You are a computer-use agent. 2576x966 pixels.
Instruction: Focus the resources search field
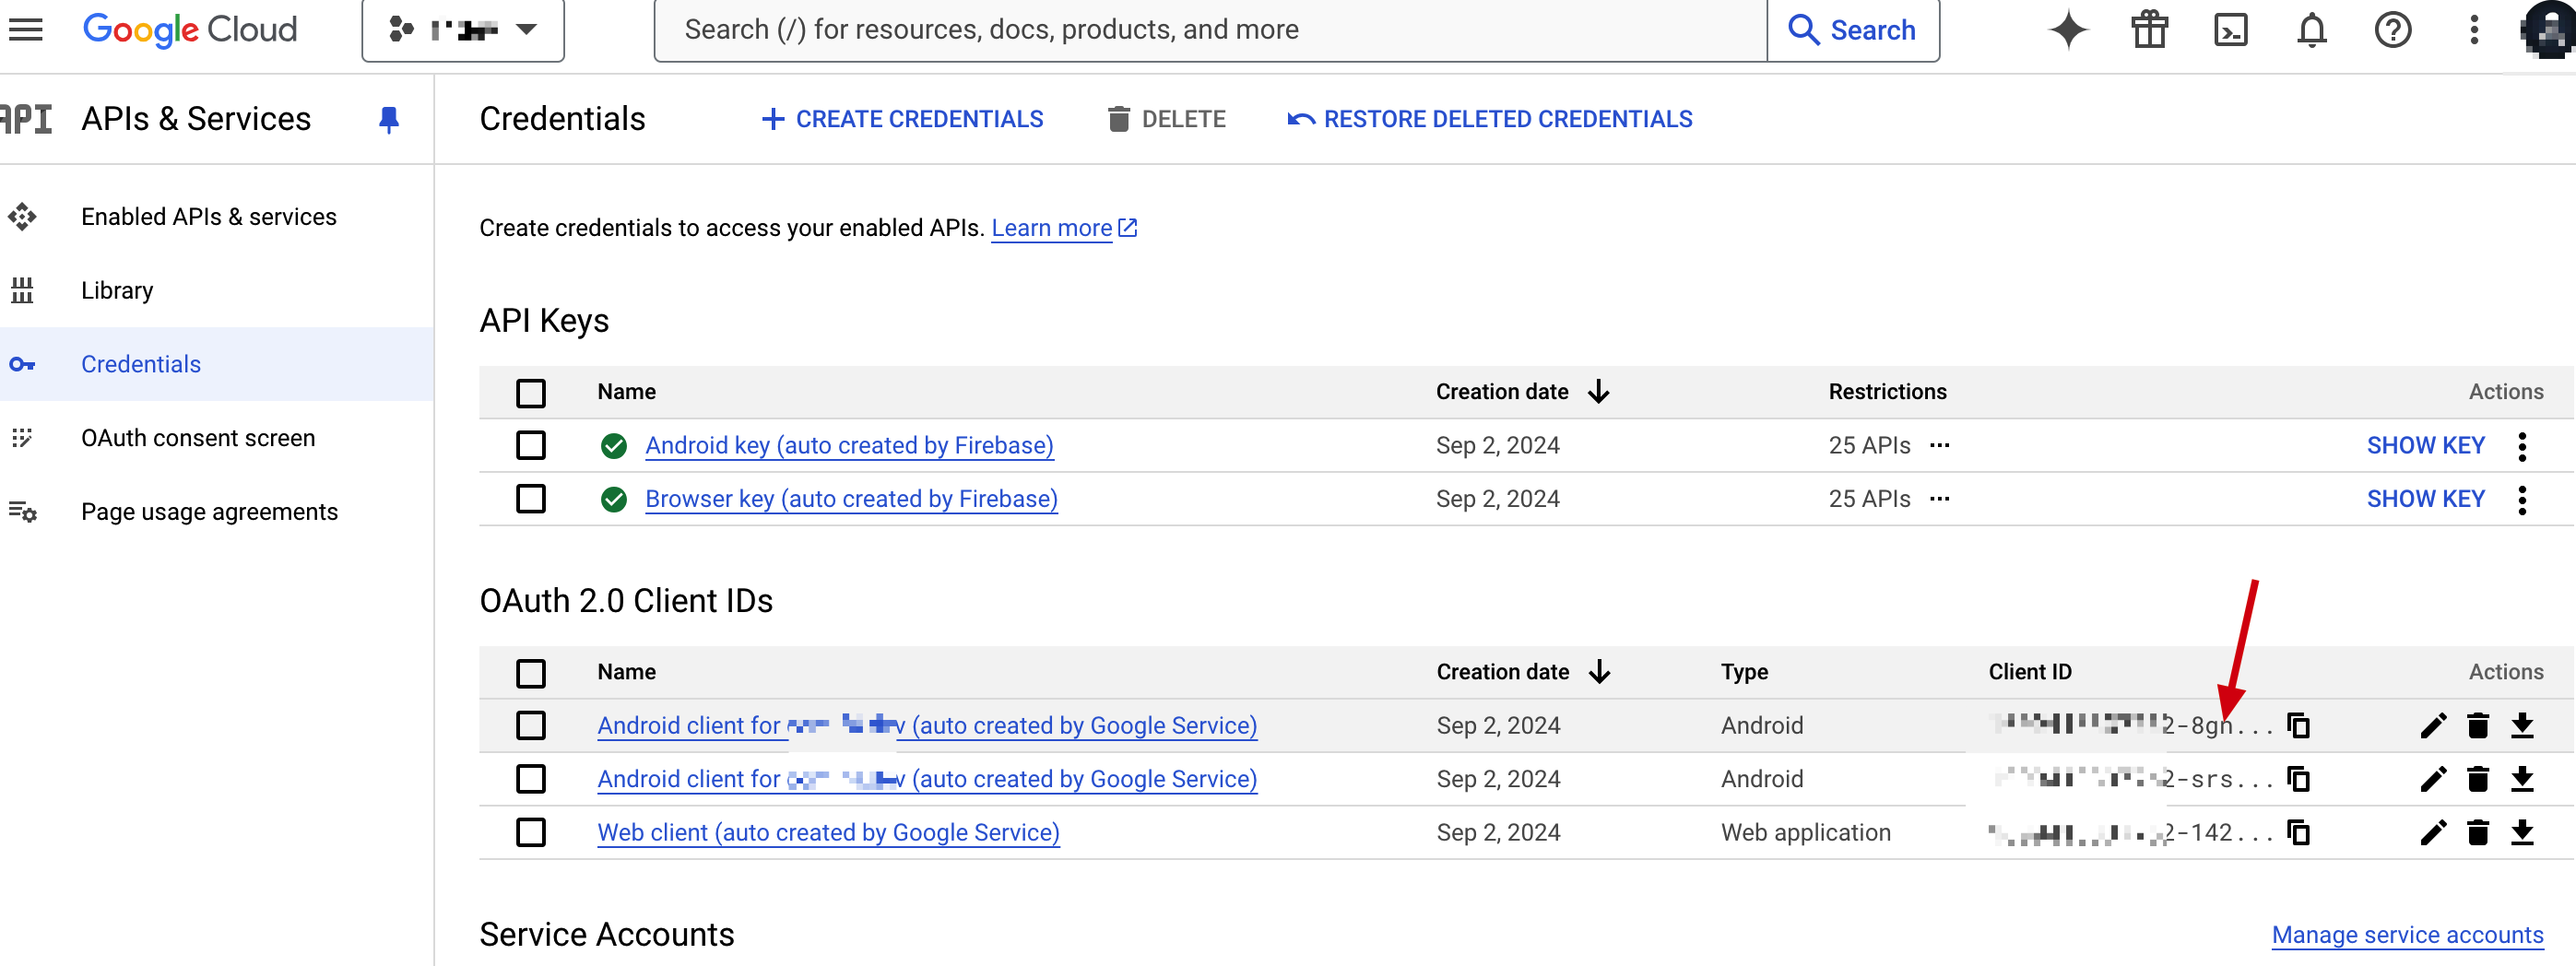[1210, 30]
